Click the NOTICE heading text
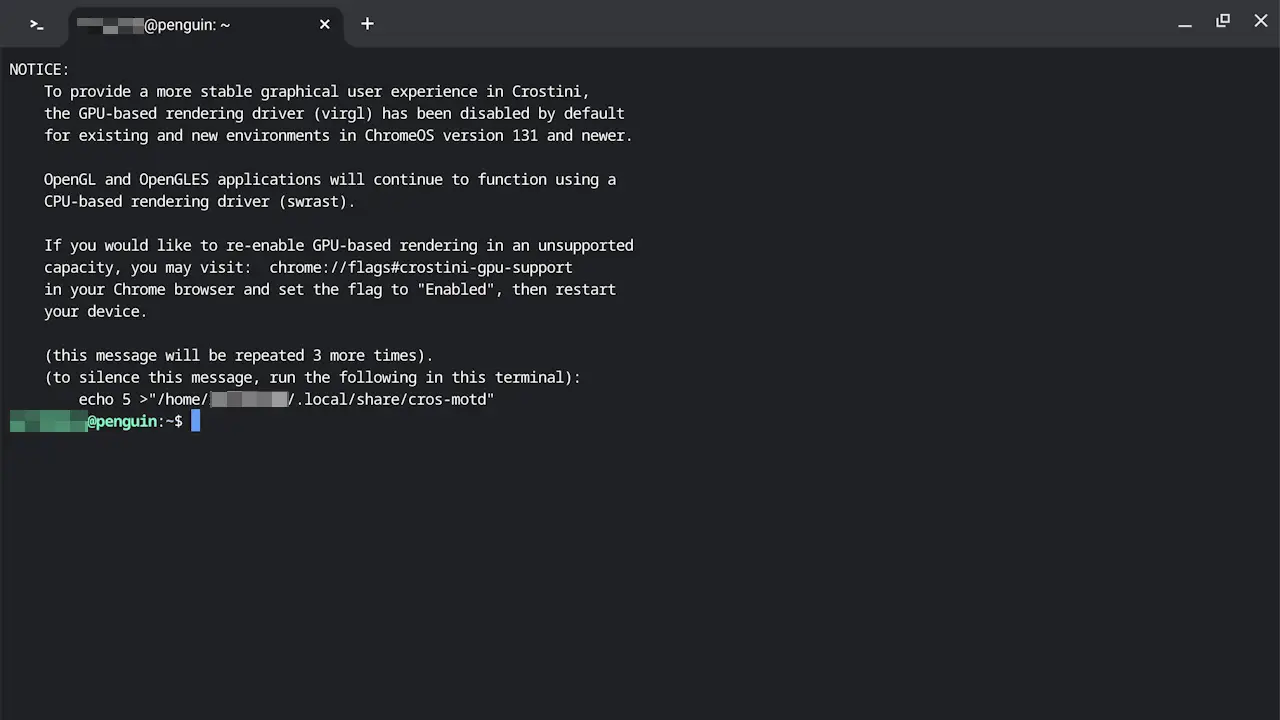The image size is (1280, 720). (39, 69)
